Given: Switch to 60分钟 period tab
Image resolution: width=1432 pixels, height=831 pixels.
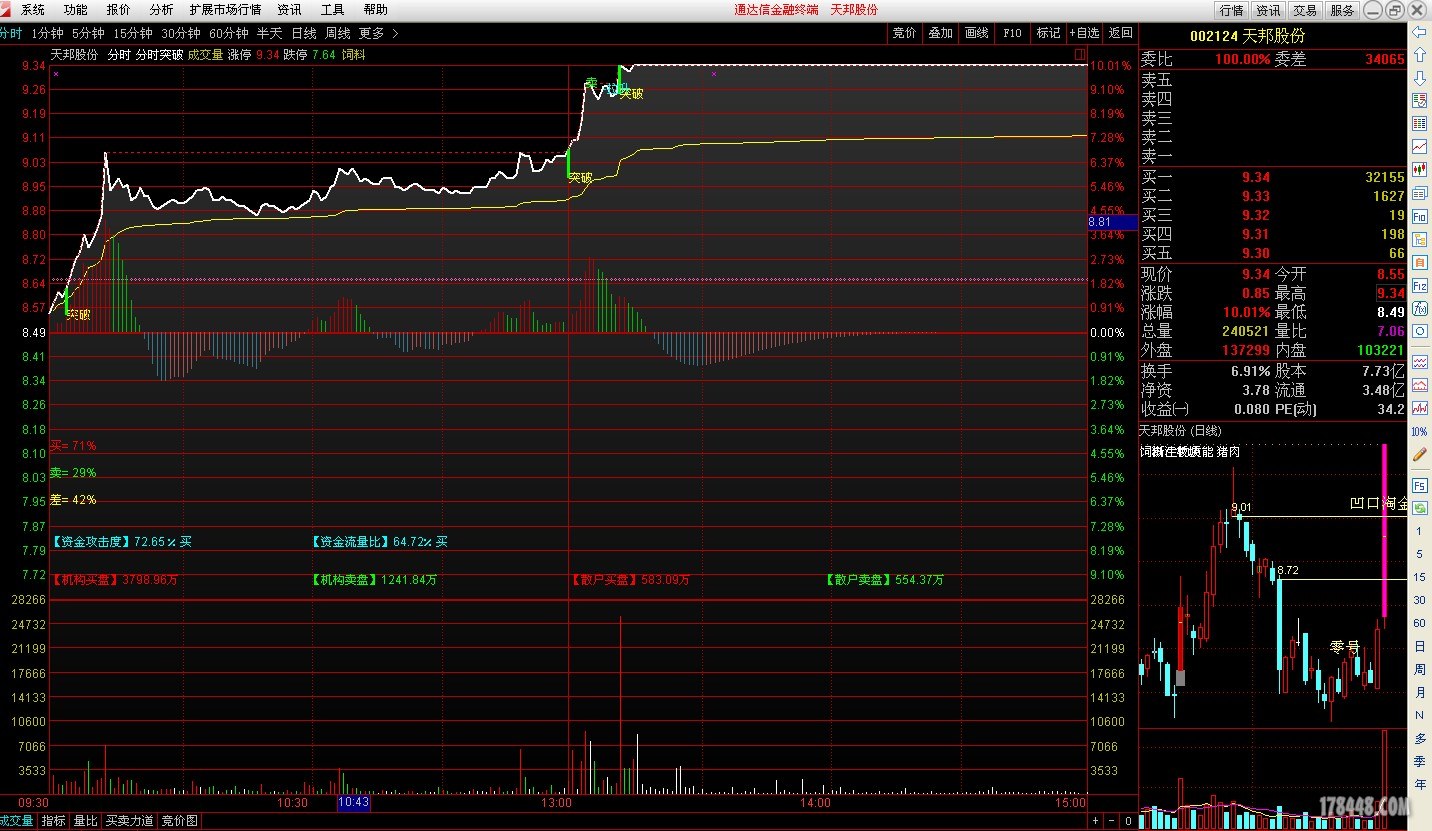Looking at the screenshot, I should [228, 33].
